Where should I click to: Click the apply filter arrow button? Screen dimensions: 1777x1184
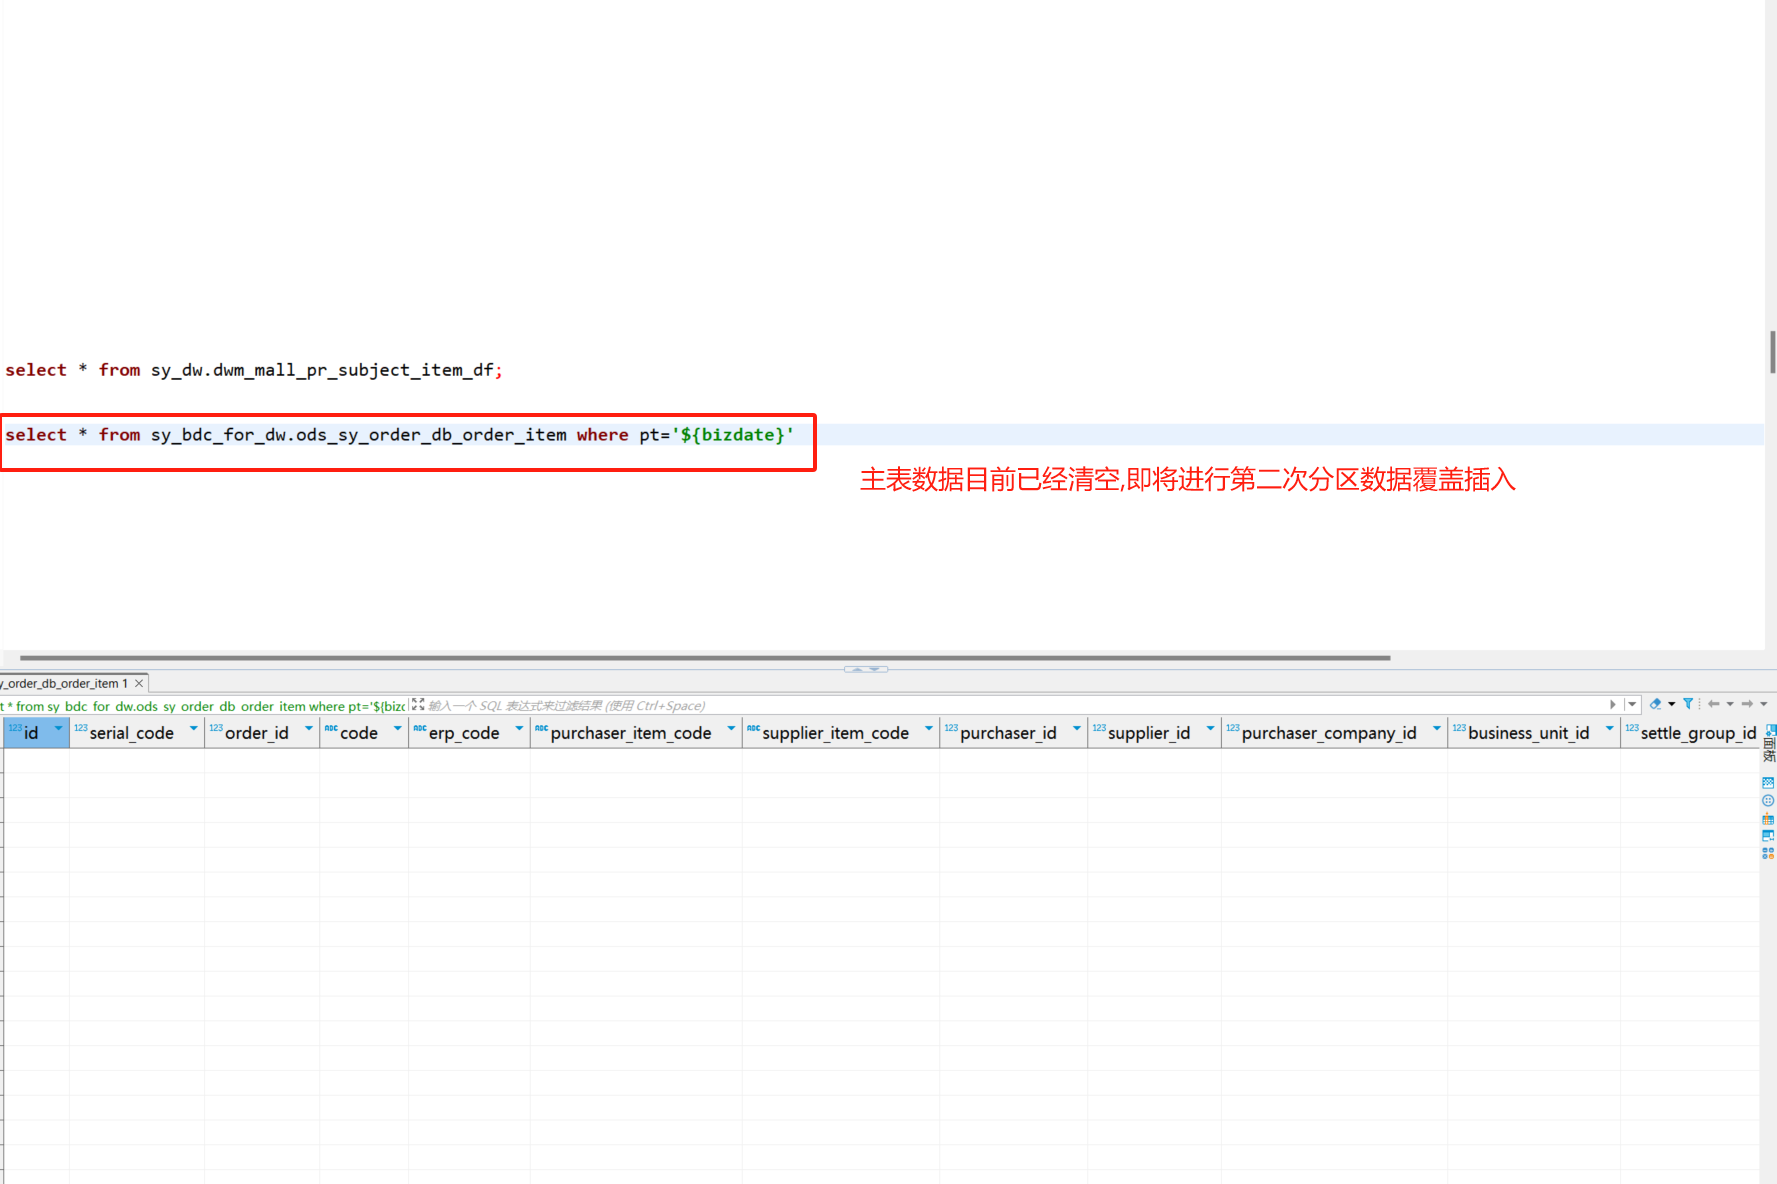click(1612, 705)
